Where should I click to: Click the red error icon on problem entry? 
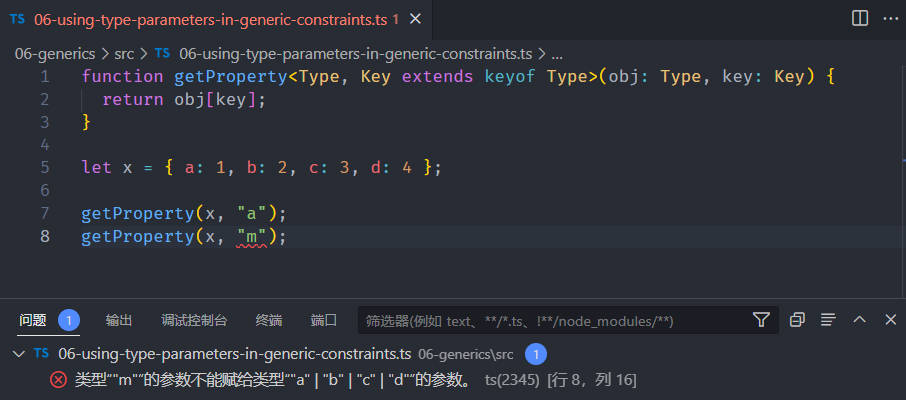(58, 379)
